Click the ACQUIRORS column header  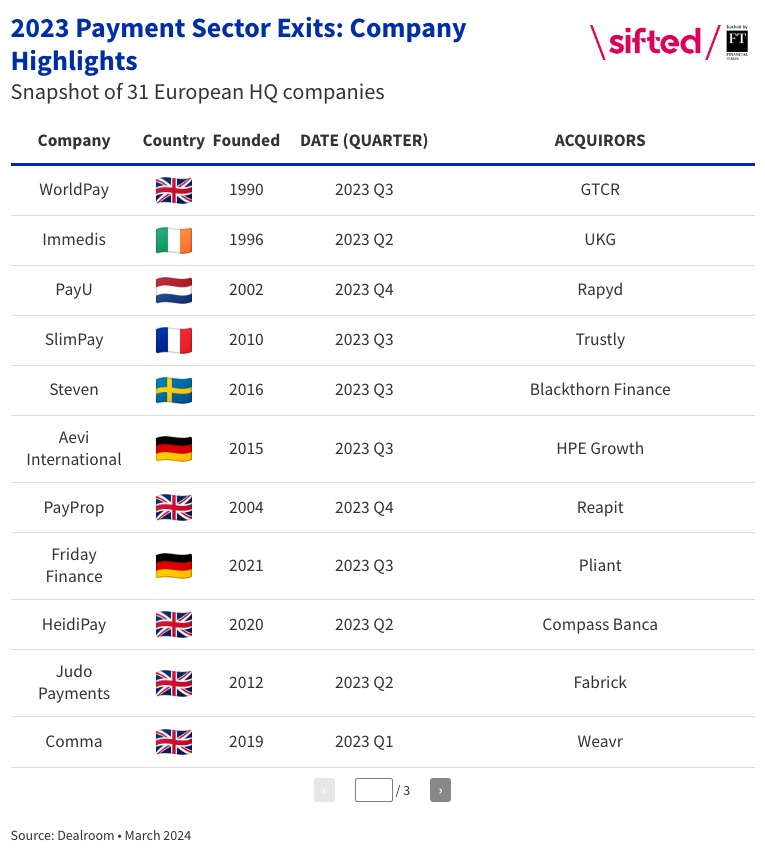tap(599, 140)
